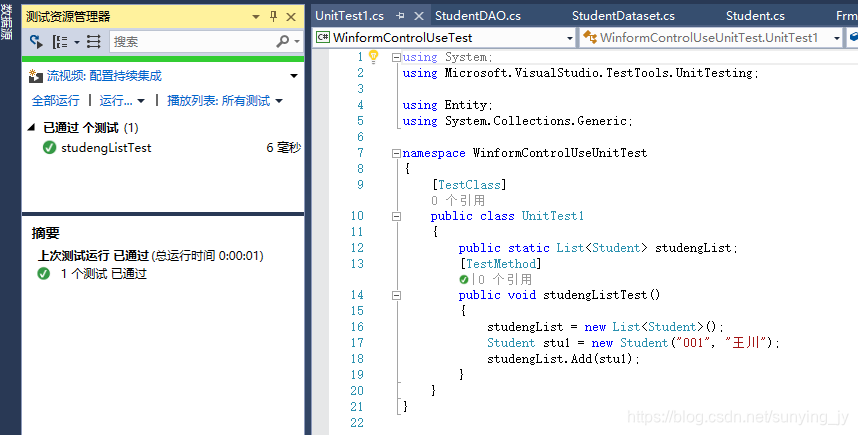Open the Test Explorer window options dropdown arrow

point(256,17)
